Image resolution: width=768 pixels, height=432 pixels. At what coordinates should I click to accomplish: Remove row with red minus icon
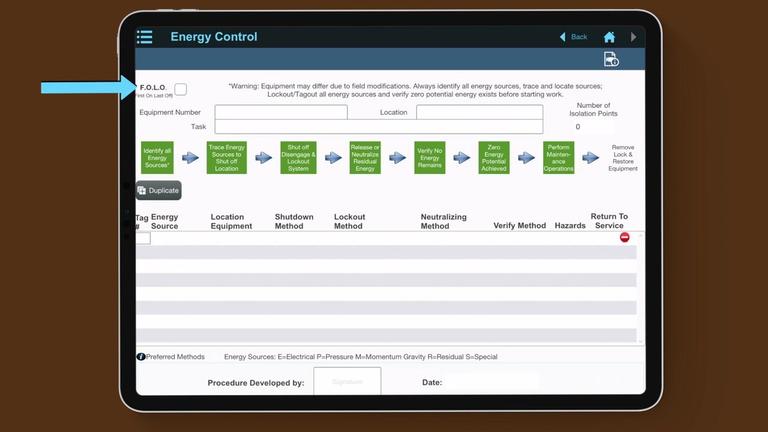tap(624, 238)
